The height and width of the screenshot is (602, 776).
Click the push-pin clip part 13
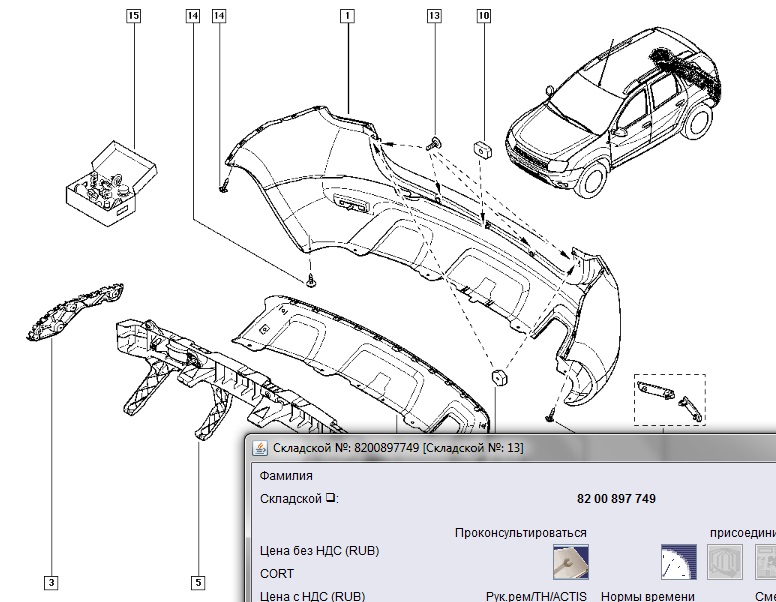tap(436, 145)
